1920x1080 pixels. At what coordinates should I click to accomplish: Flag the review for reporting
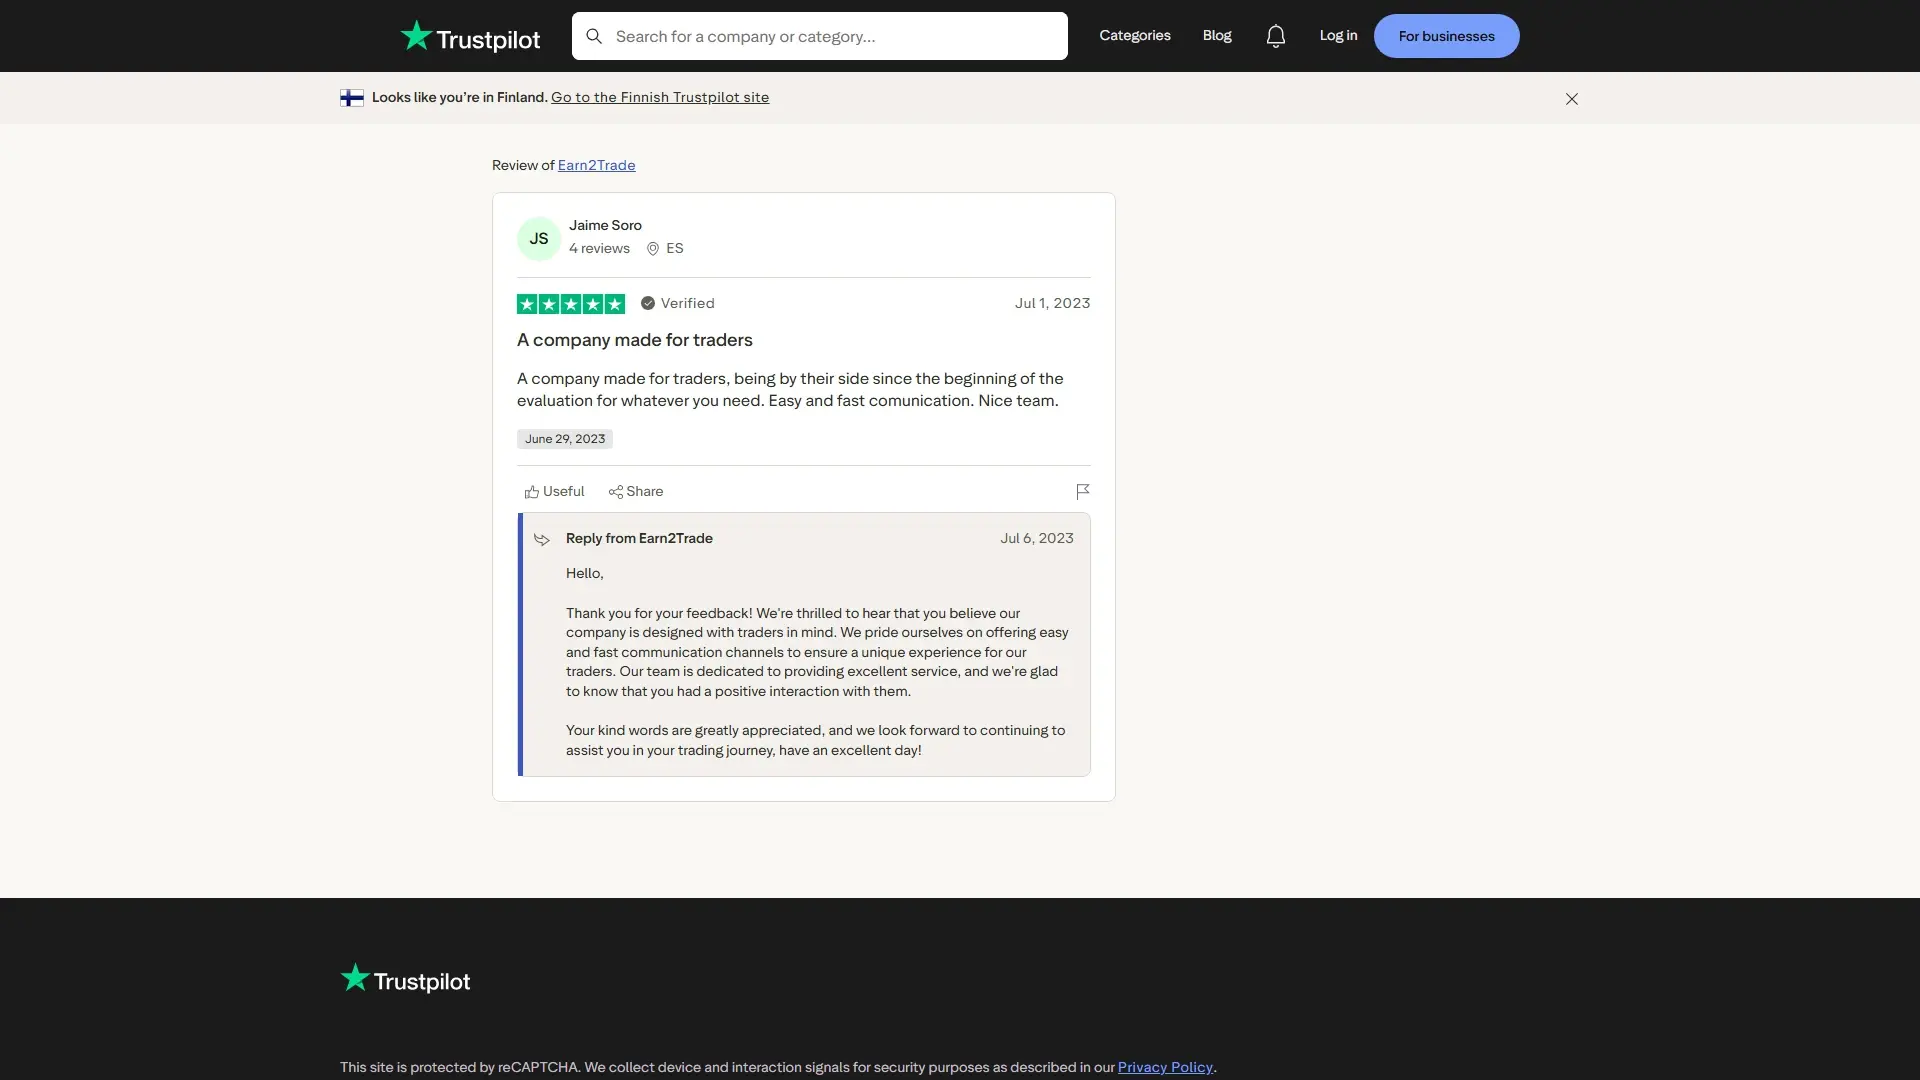pos(1081,491)
